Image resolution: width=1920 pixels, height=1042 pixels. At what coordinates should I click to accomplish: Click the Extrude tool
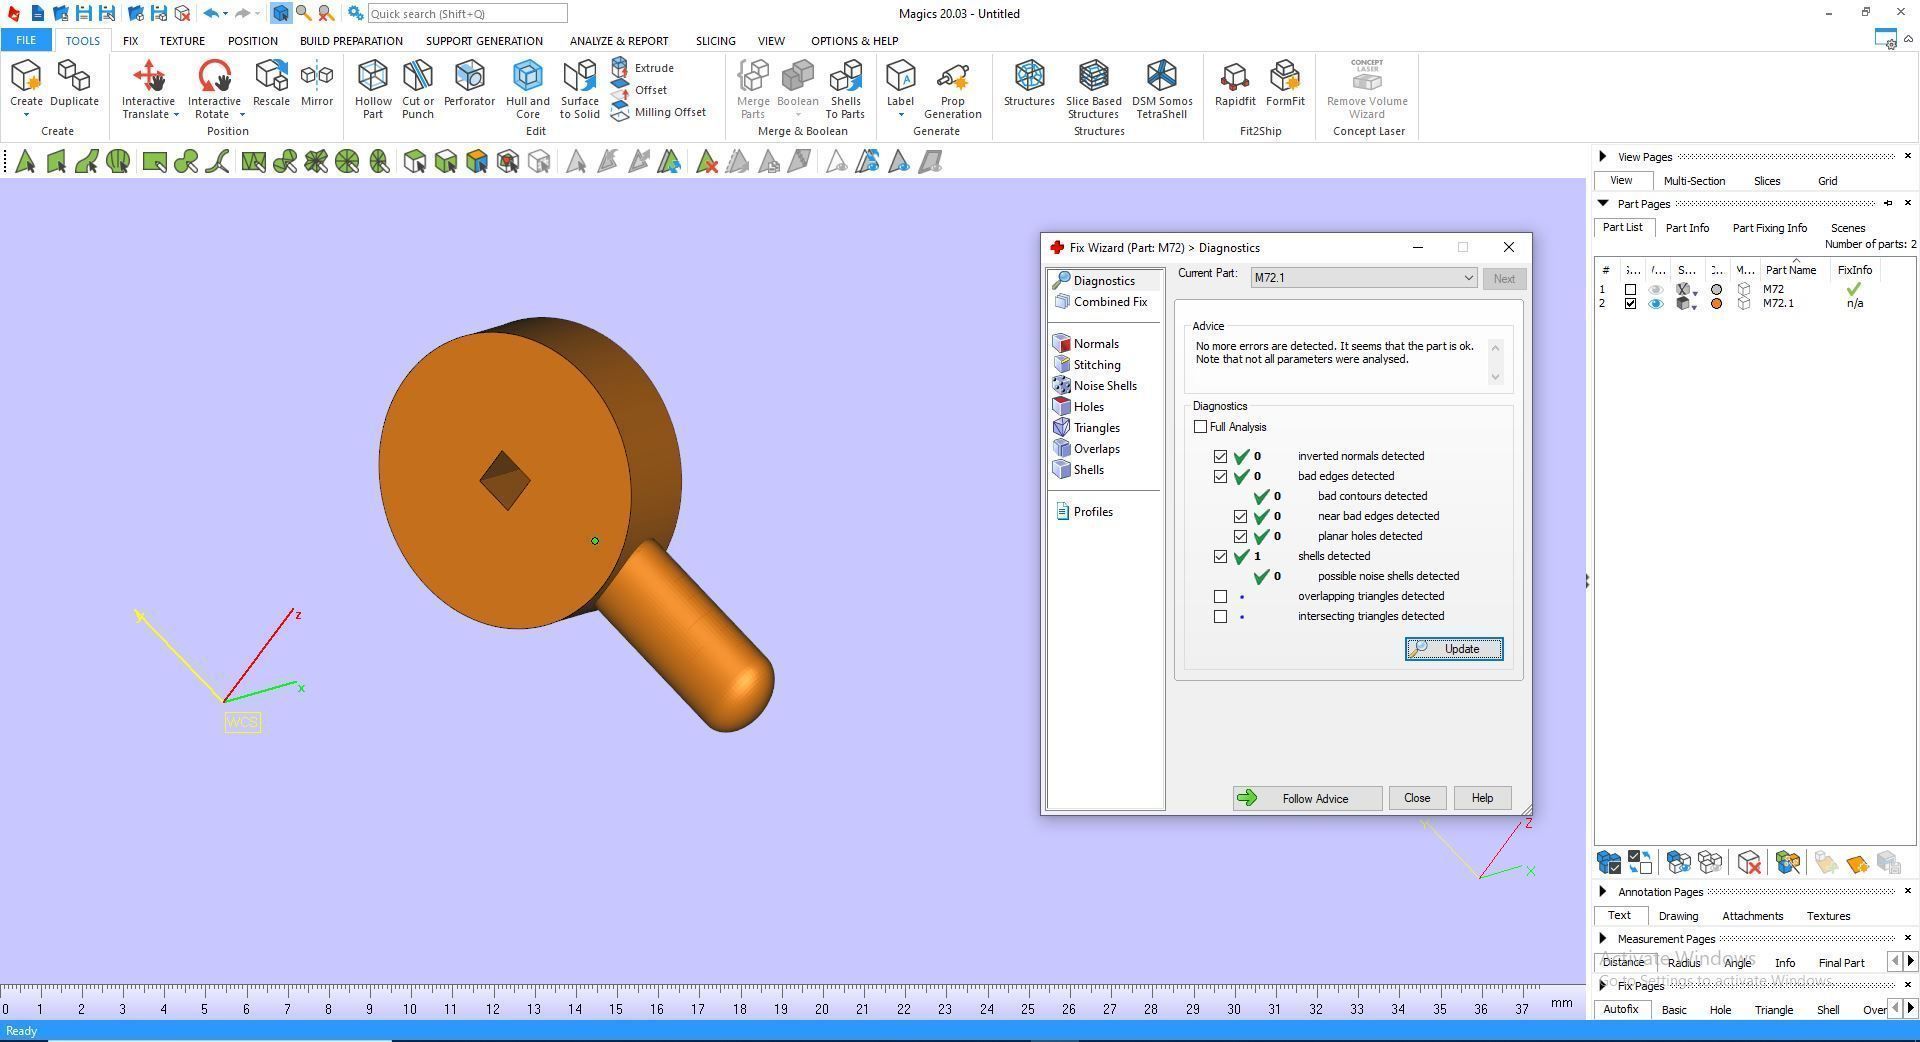[x=643, y=68]
